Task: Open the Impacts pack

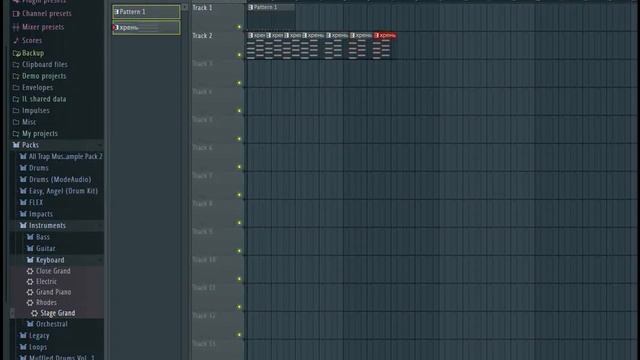Action: 36,214
